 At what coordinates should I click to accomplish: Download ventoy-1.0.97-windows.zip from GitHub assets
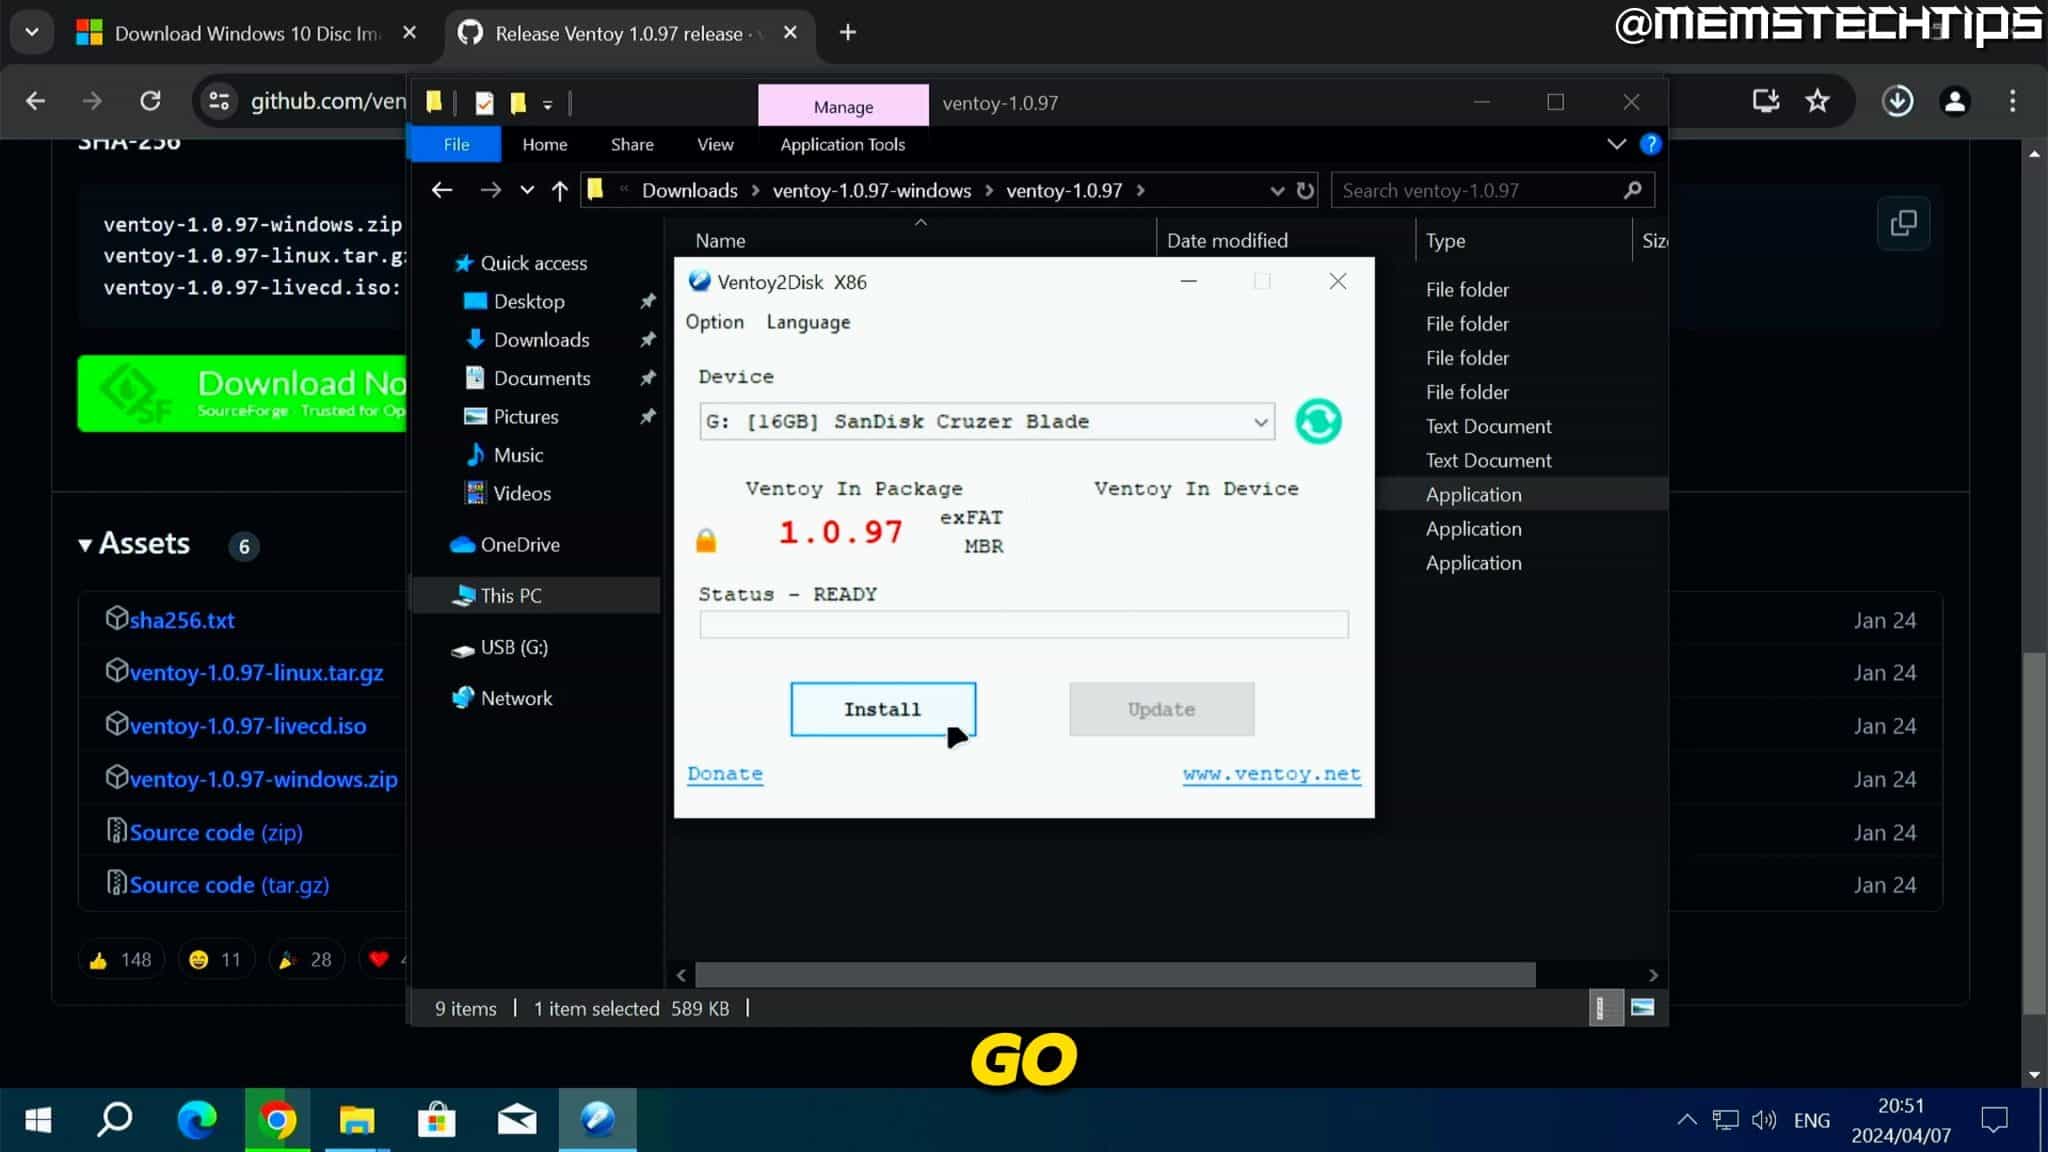[264, 778]
